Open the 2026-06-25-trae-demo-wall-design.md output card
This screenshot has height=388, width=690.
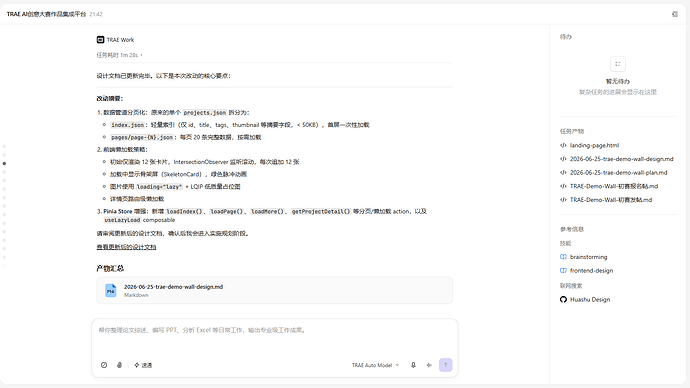click(x=275, y=290)
